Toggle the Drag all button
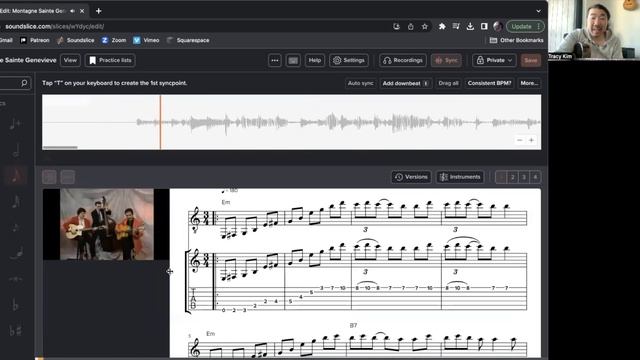This screenshot has width=640, height=360. click(448, 83)
